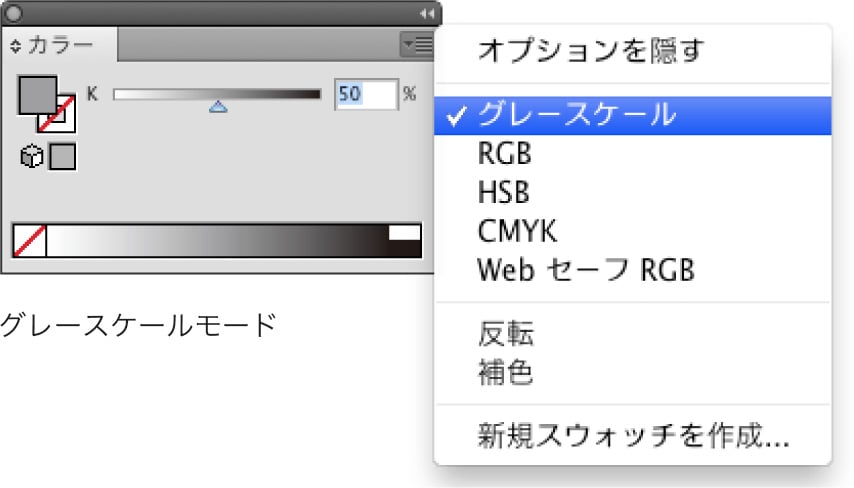Select the カラー panel tab
Screen dimensions: 854x488
coord(61,46)
